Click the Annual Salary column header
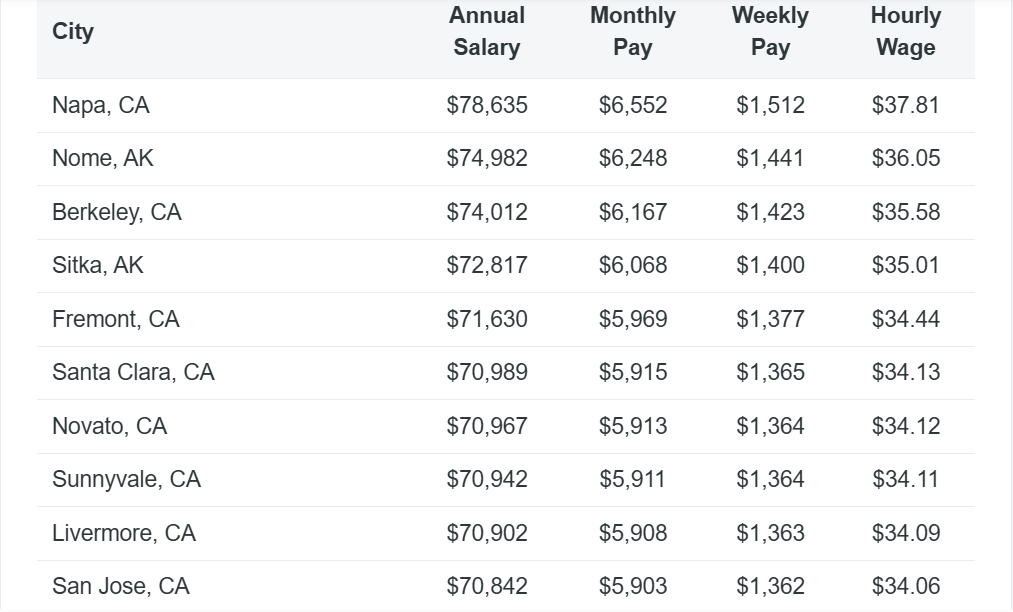The height and width of the screenshot is (612, 1013). (487, 32)
